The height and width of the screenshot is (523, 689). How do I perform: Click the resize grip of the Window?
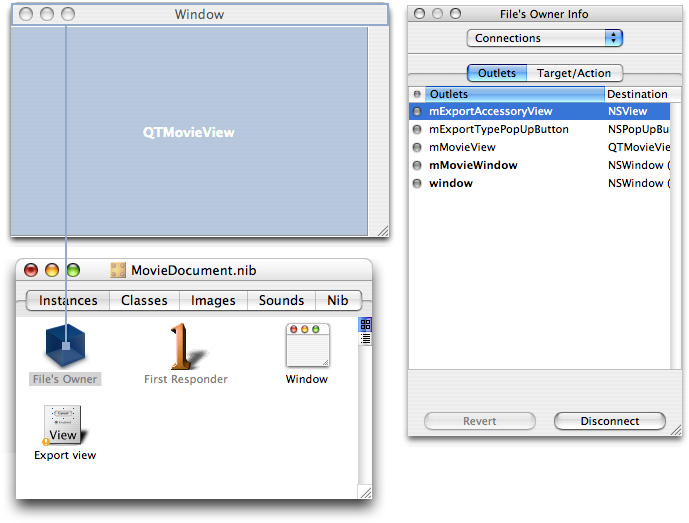point(383,231)
